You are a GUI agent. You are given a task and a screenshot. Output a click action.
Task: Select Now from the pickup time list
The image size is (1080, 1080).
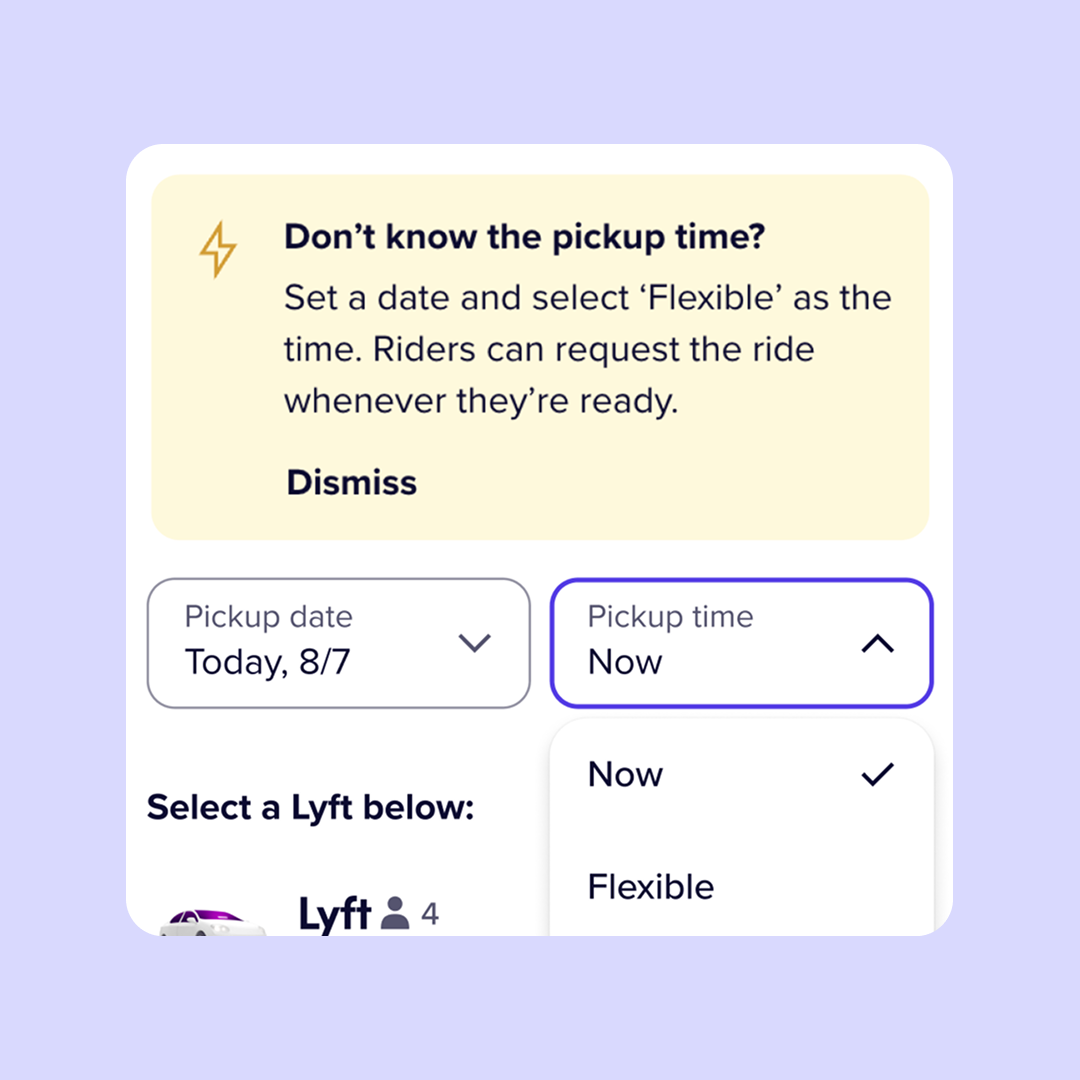click(x=626, y=774)
